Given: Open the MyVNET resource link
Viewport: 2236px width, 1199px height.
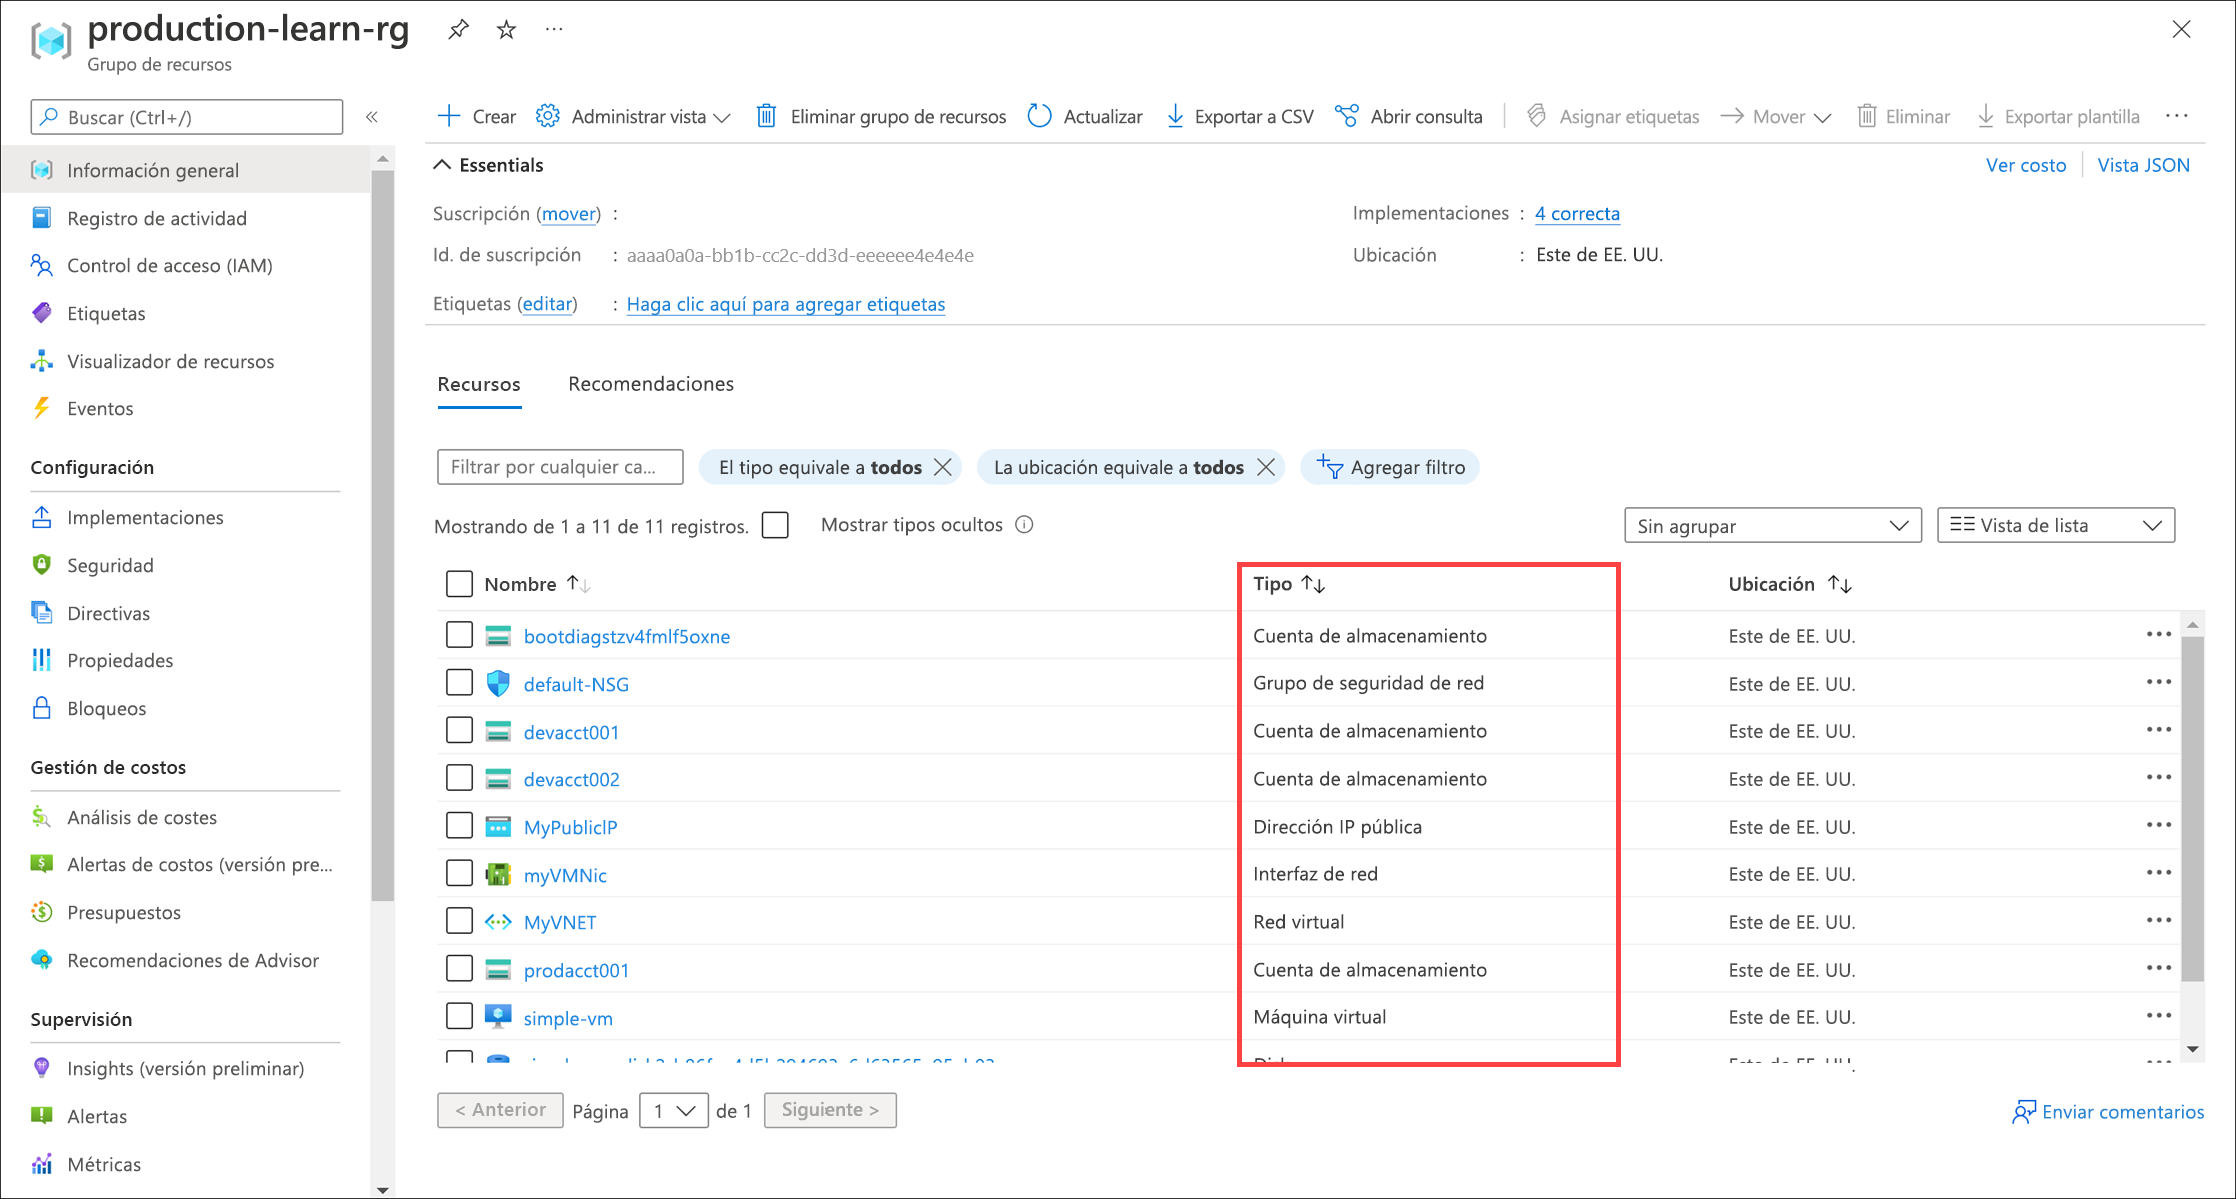Looking at the screenshot, I should pyautogui.click(x=560, y=922).
